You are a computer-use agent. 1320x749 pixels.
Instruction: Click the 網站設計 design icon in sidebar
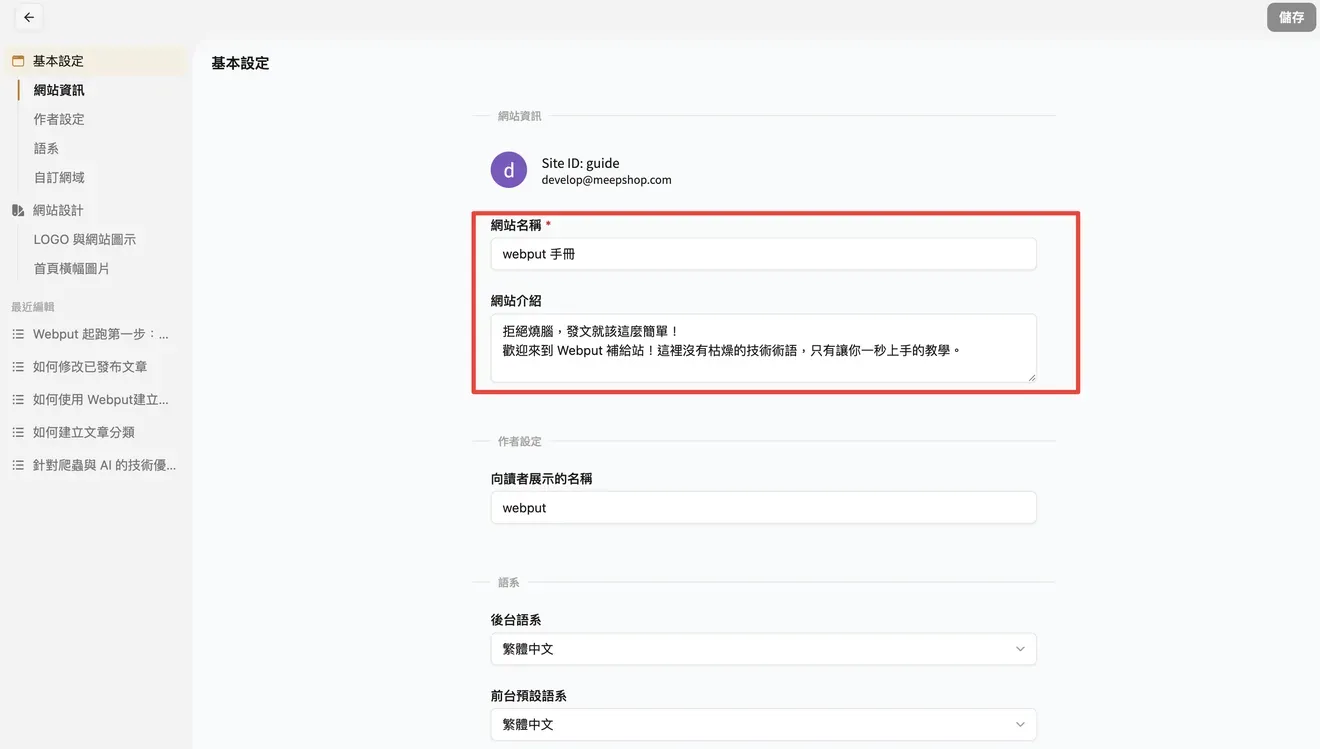pyautogui.click(x=18, y=210)
